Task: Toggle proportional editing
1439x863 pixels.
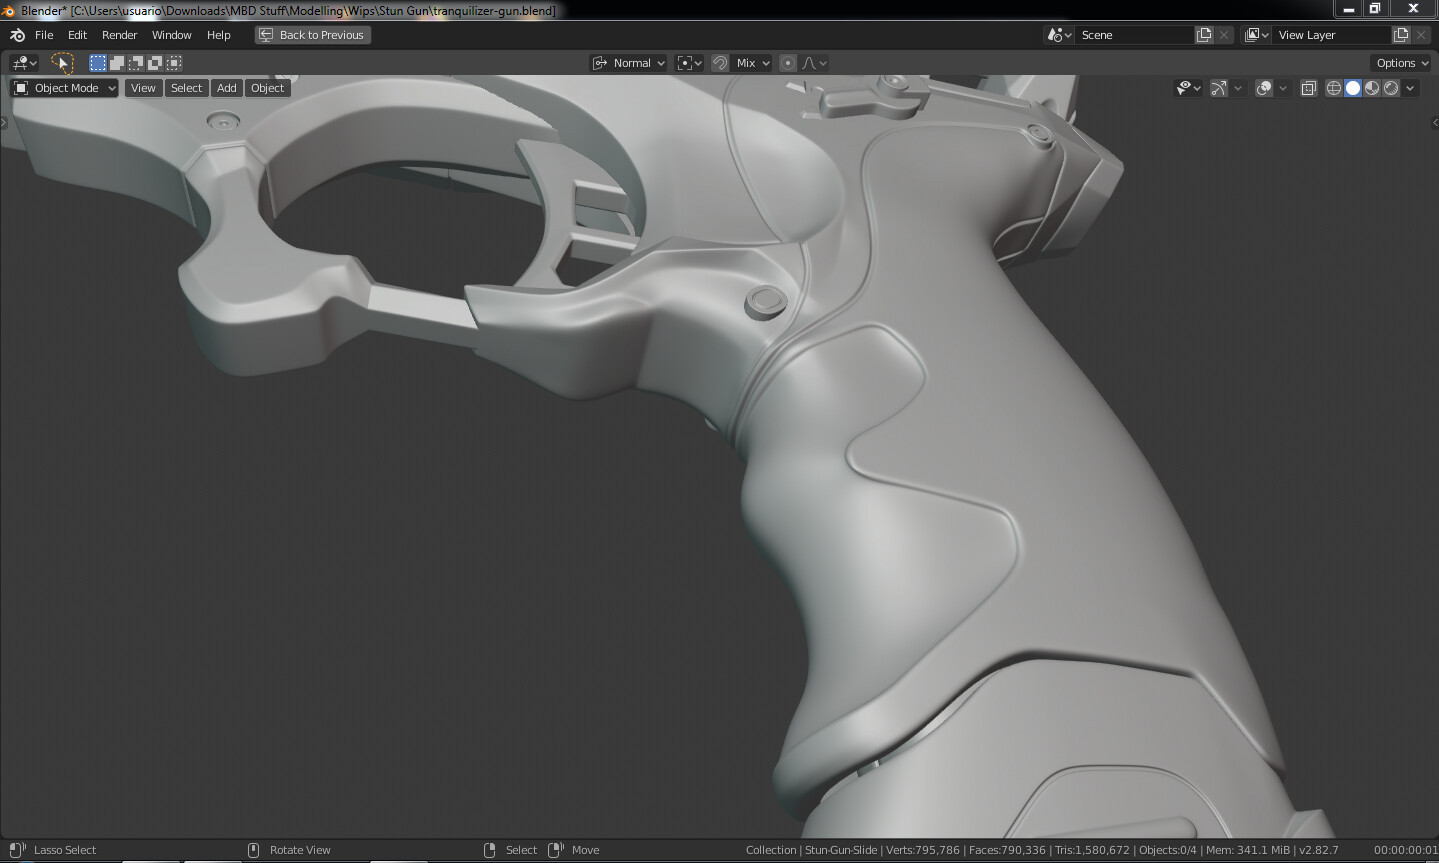Action: coord(787,62)
